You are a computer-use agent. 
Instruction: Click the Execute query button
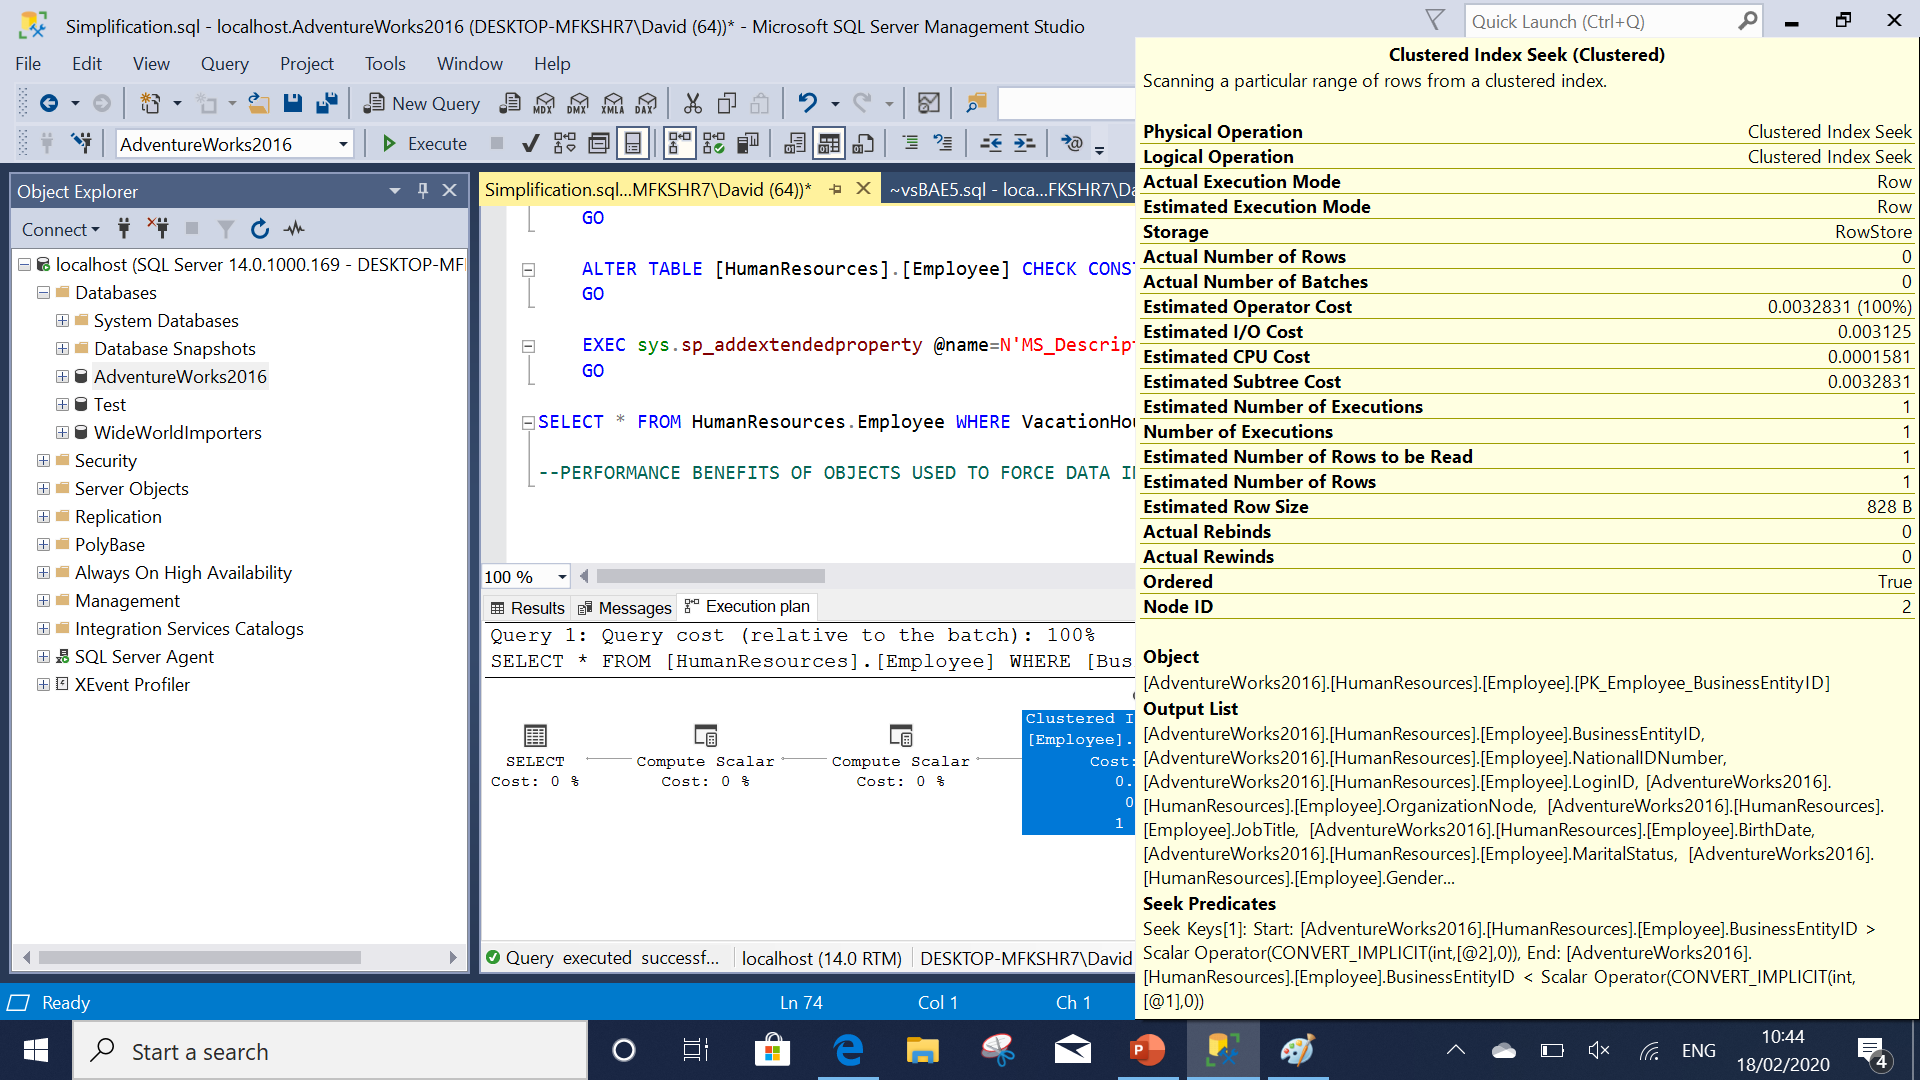click(424, 144)
